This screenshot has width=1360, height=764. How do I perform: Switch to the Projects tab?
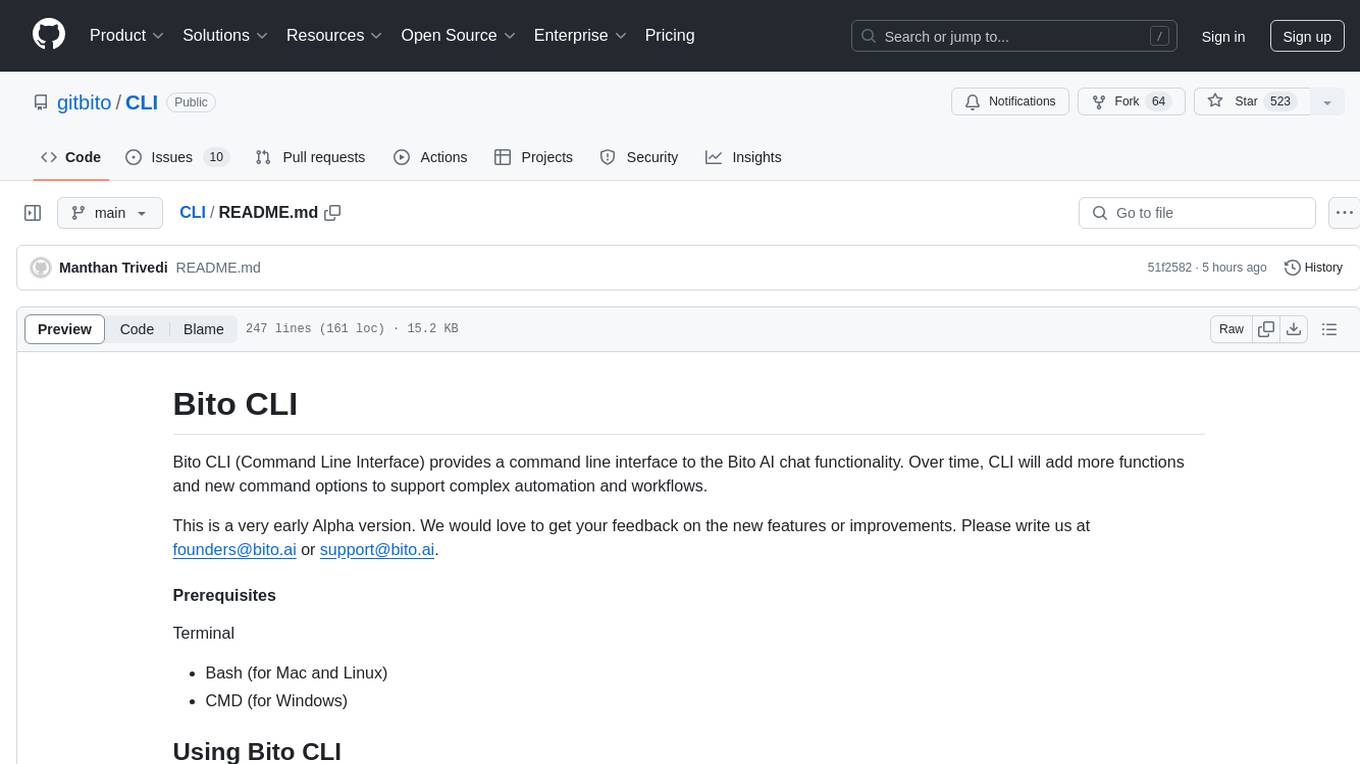click(534, 157)
